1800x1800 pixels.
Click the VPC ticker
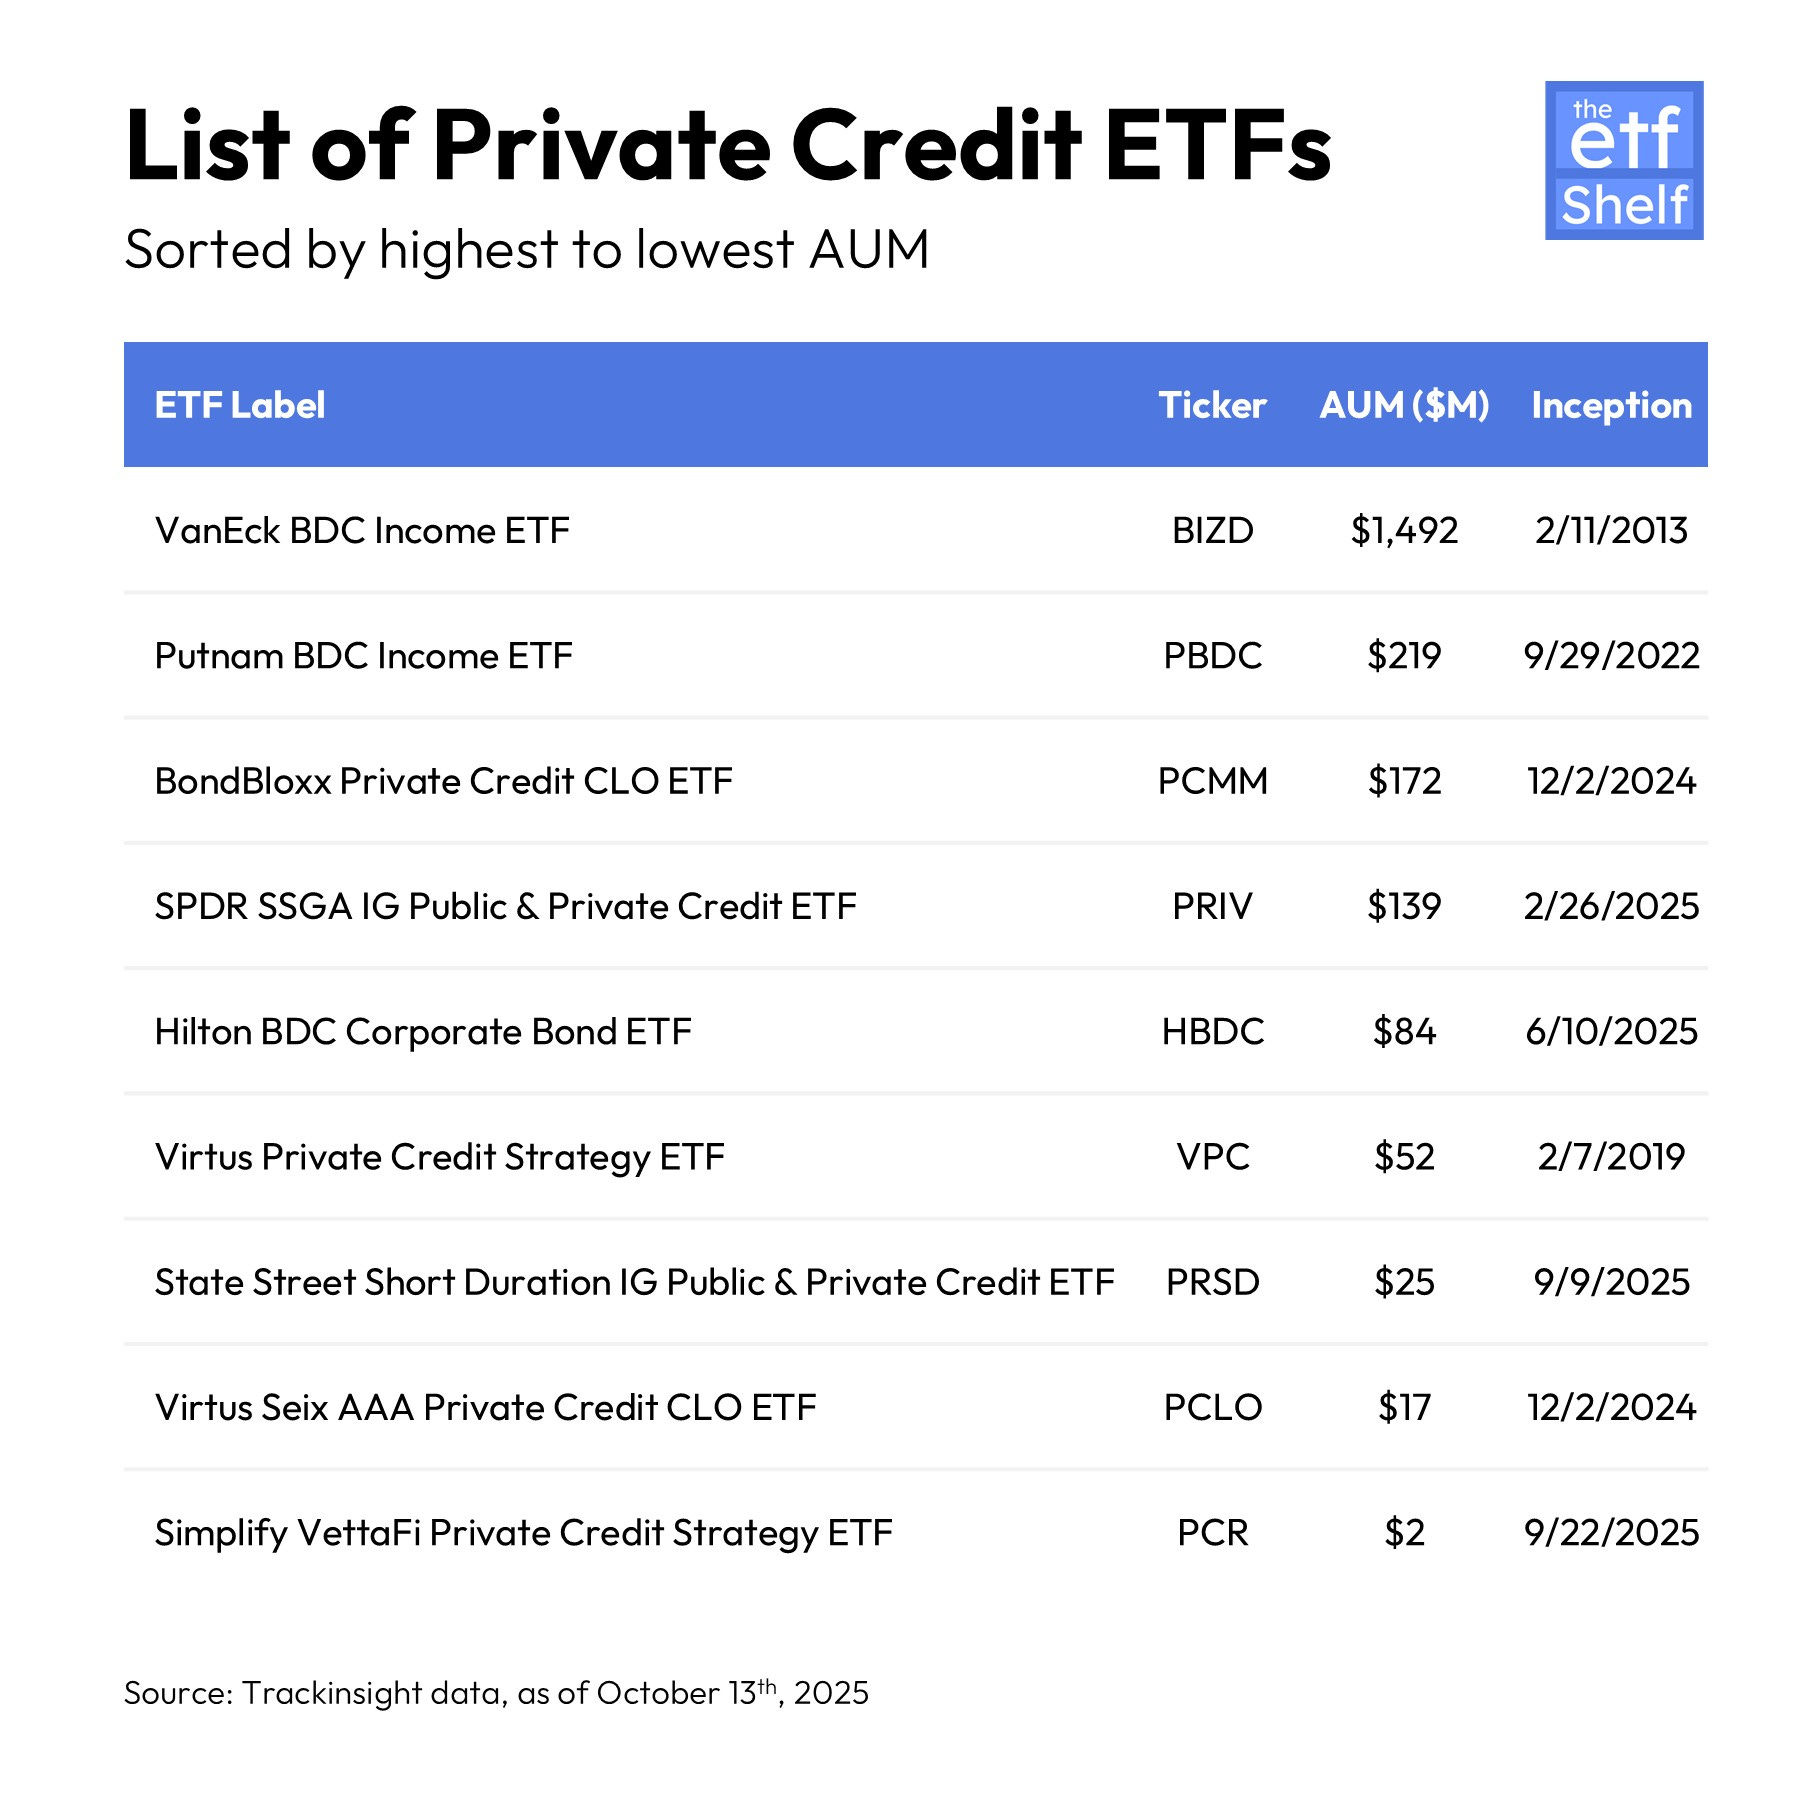pyautogui.click(x=1212, y=1157)
